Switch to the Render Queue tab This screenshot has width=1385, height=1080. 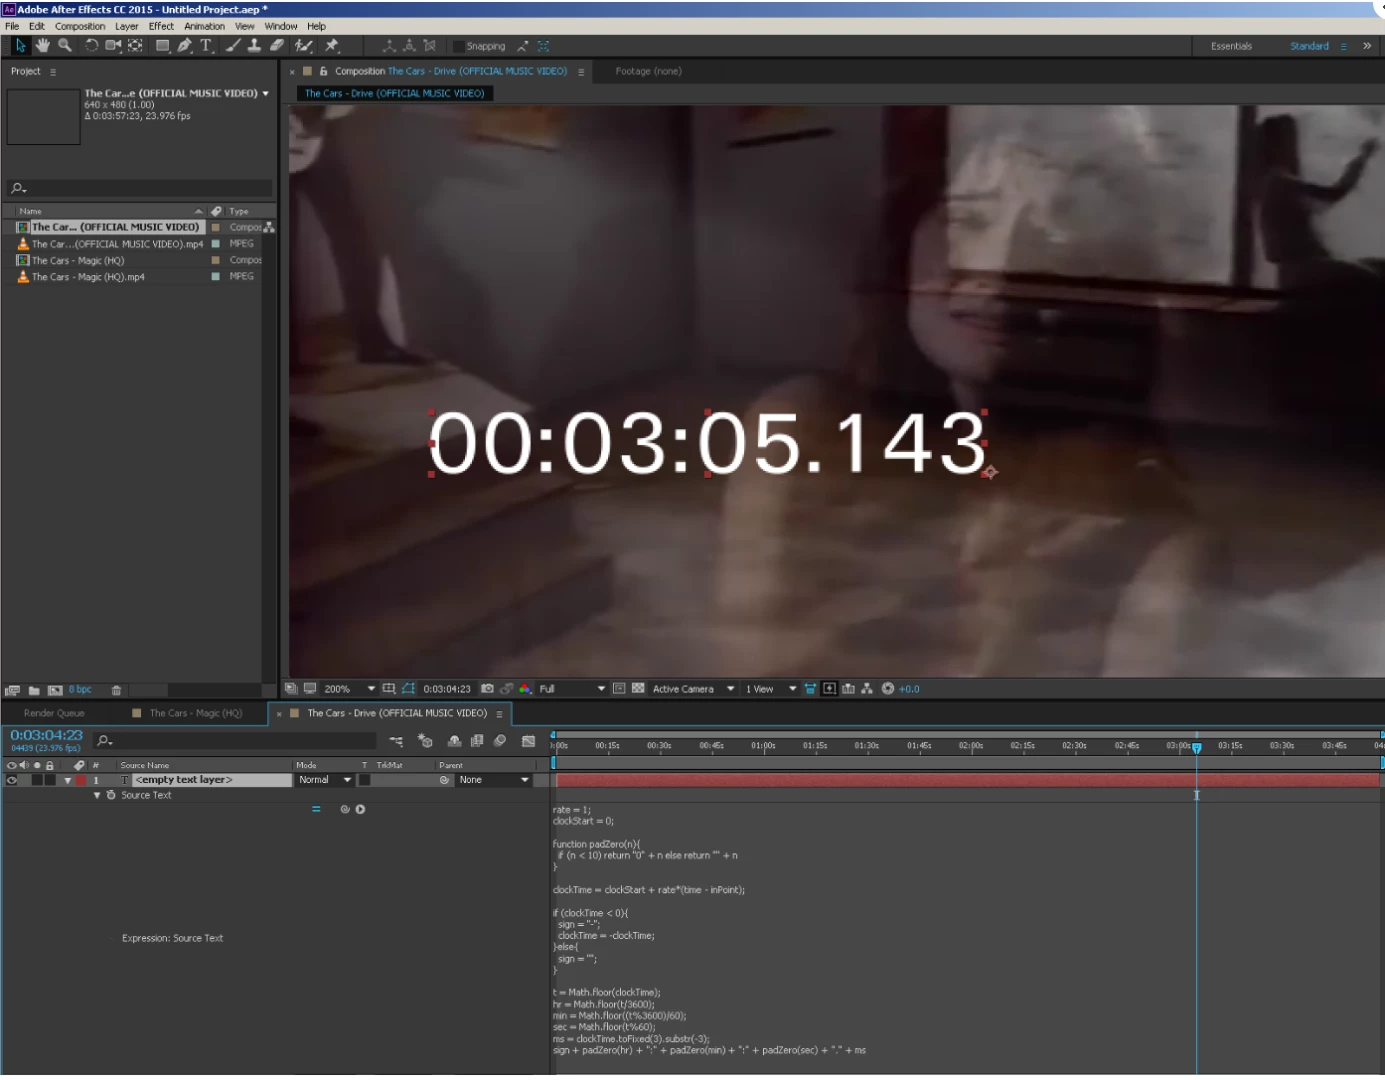coord(54,713)
